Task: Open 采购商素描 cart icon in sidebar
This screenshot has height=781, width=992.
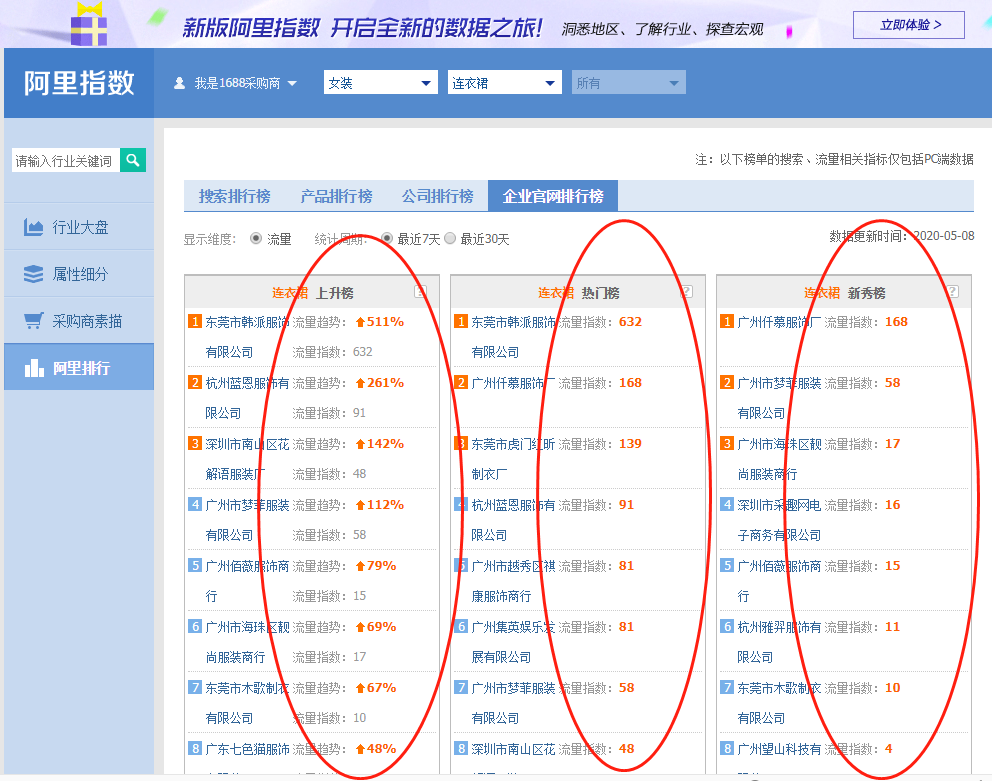Action: tap(33, 321)
